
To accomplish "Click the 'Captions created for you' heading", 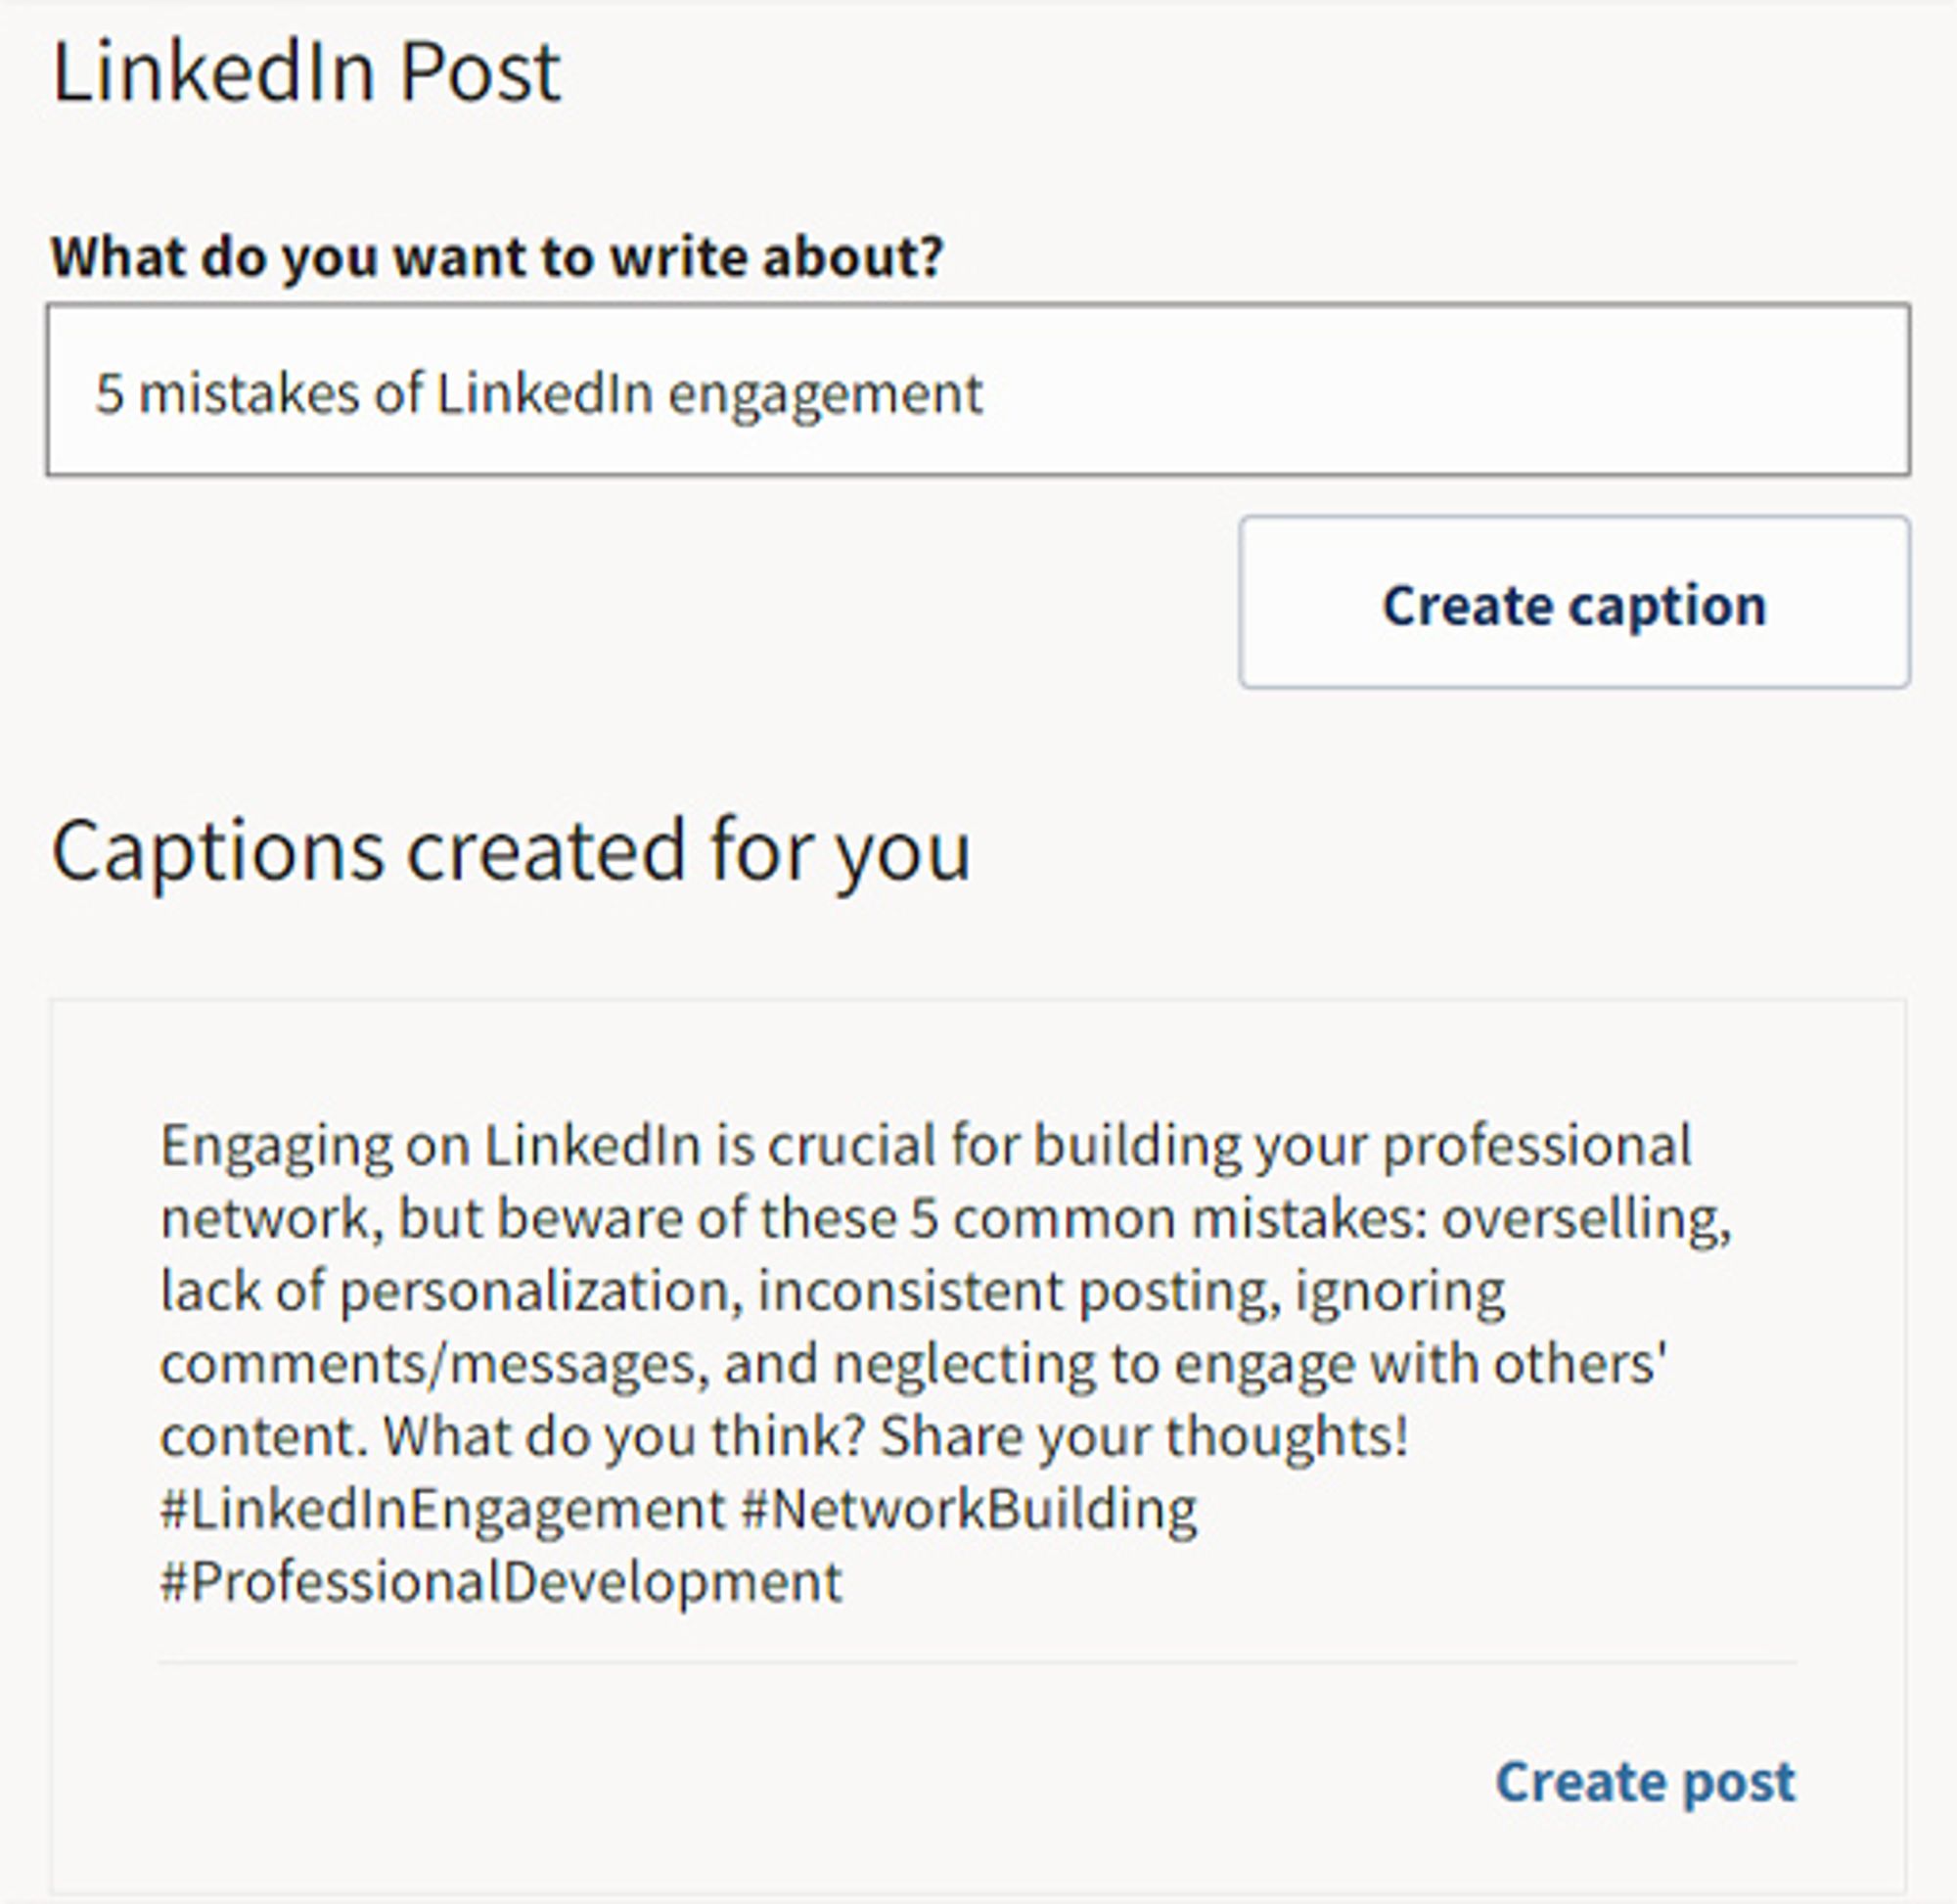I will tap(510, 850).
